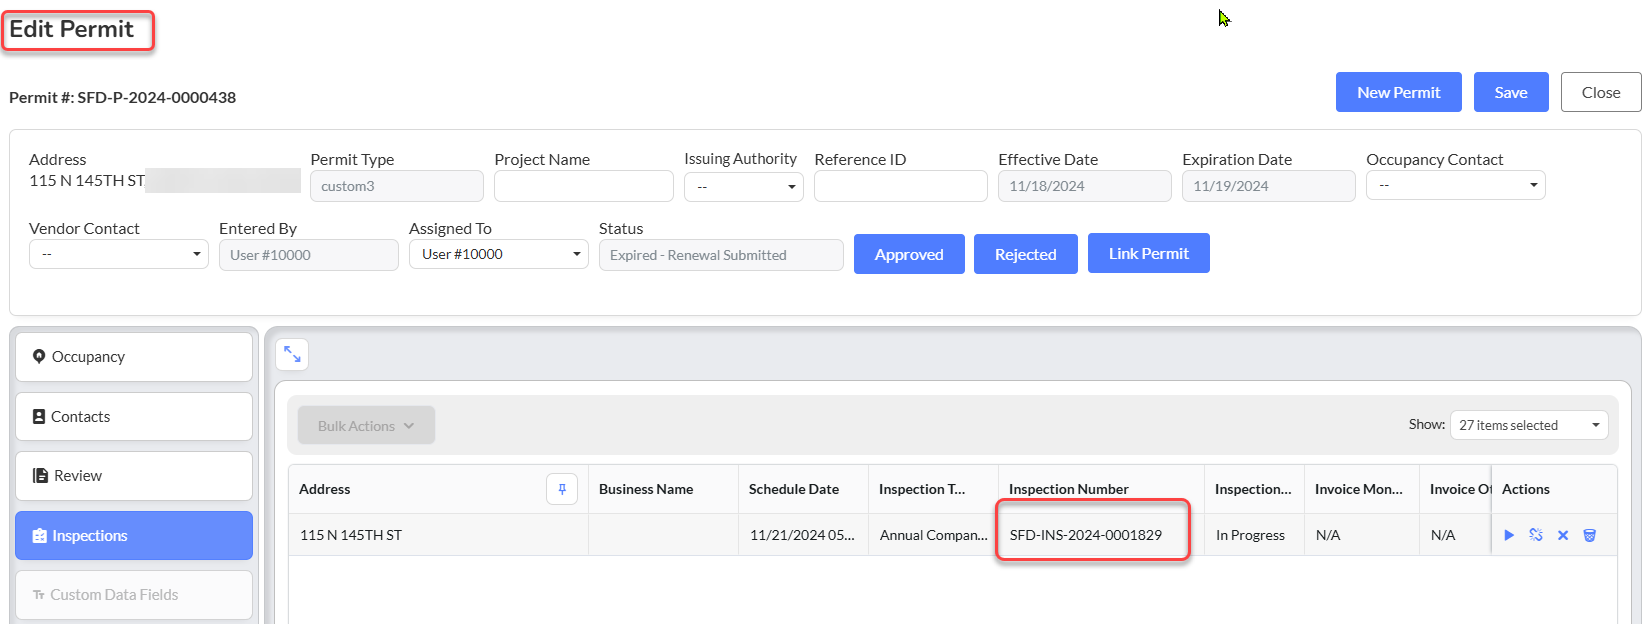Click the Reference ID input field
The height and width of the screenshot is (624, 1644).
[x=901, y=186]
